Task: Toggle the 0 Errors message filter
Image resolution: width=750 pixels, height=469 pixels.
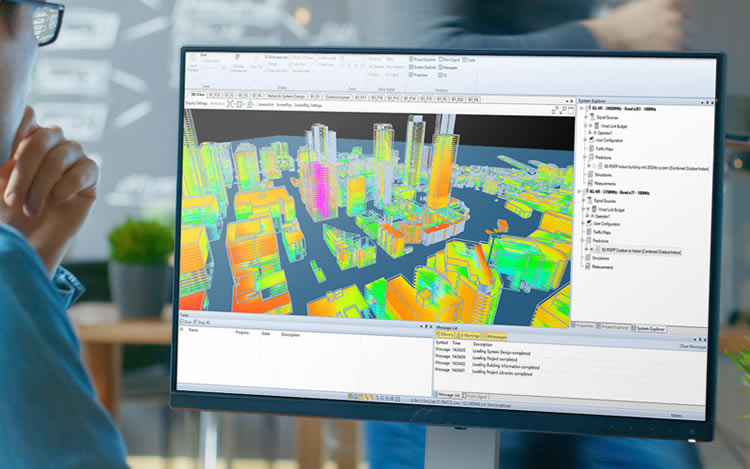Action: (445, 334)
